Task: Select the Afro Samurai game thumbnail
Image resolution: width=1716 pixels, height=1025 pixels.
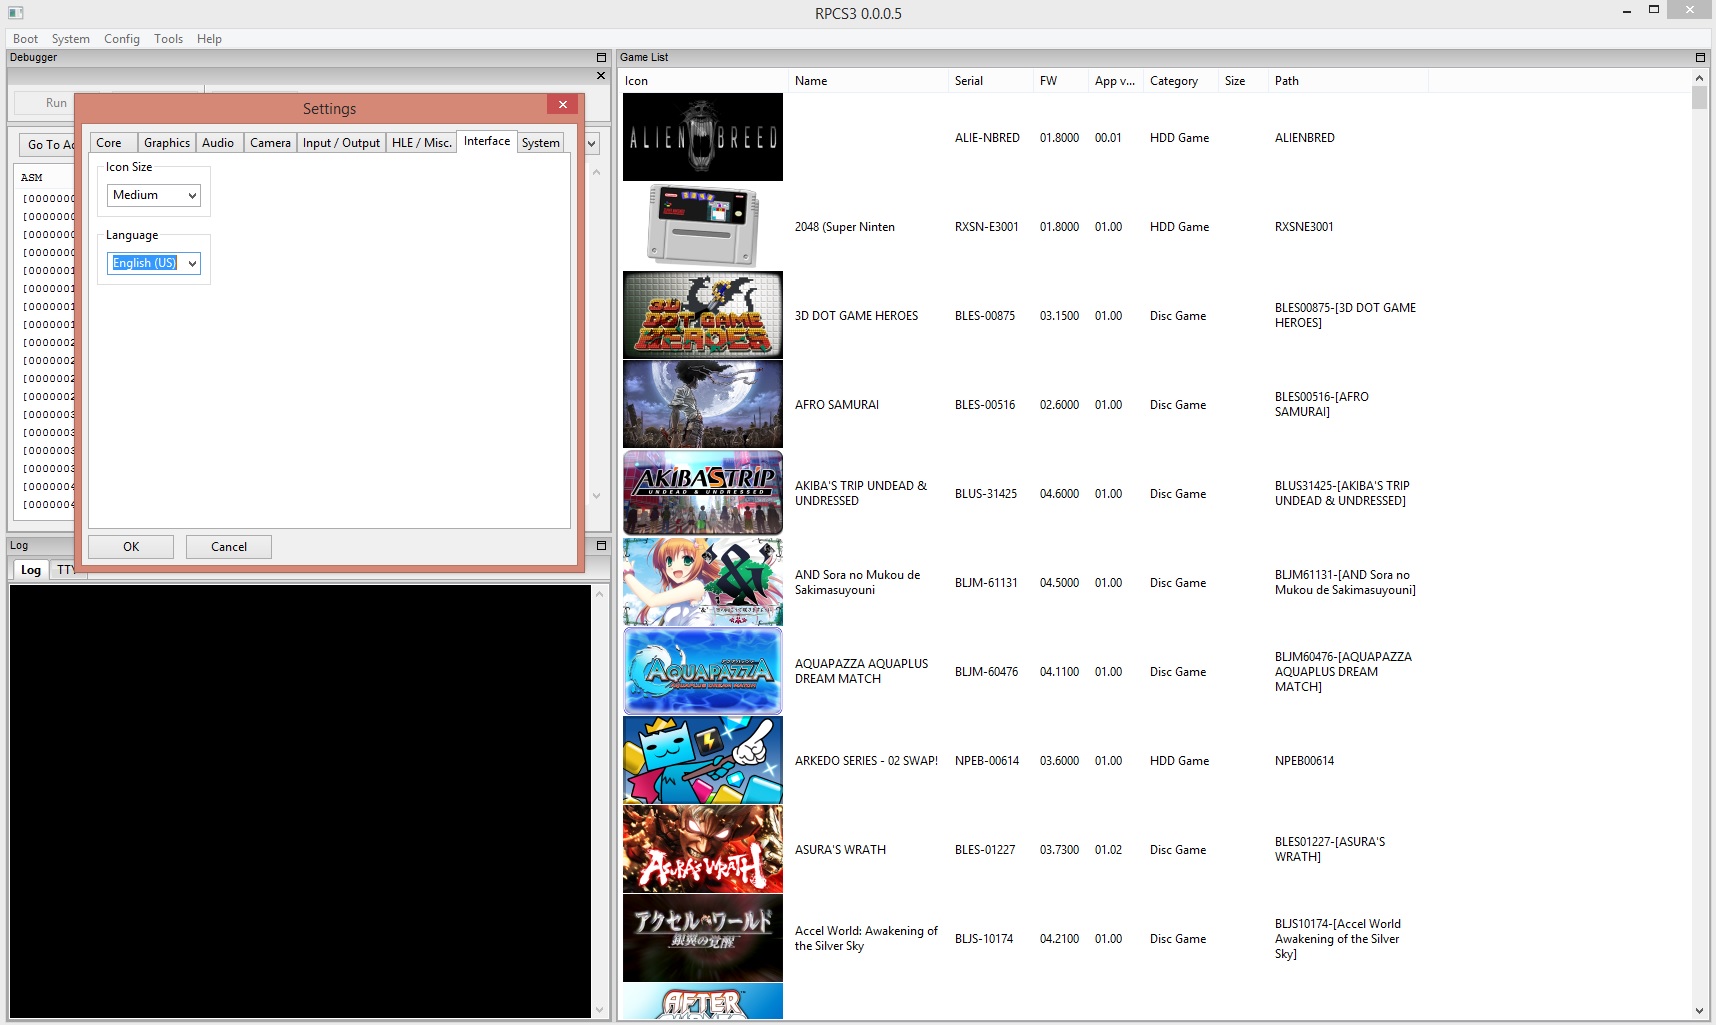Action: pyautogui.click(x=702, y=404)
